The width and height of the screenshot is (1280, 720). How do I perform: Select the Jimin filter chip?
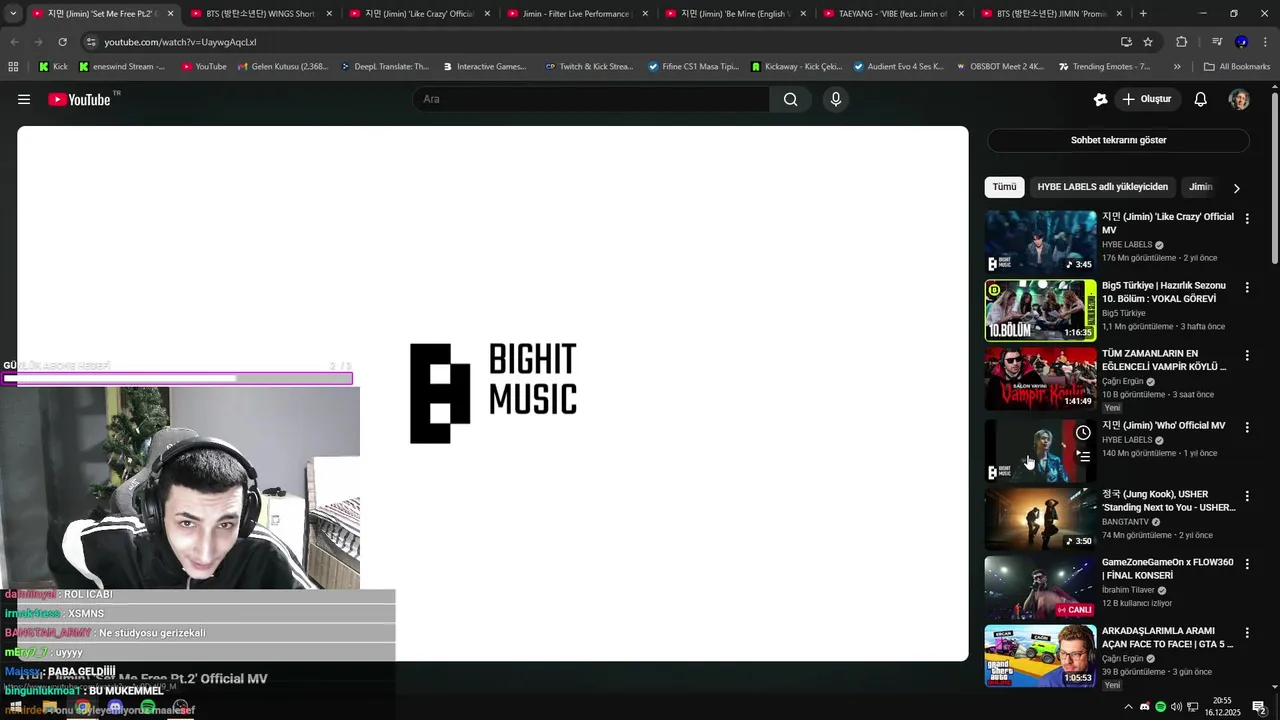[1200, 187]
